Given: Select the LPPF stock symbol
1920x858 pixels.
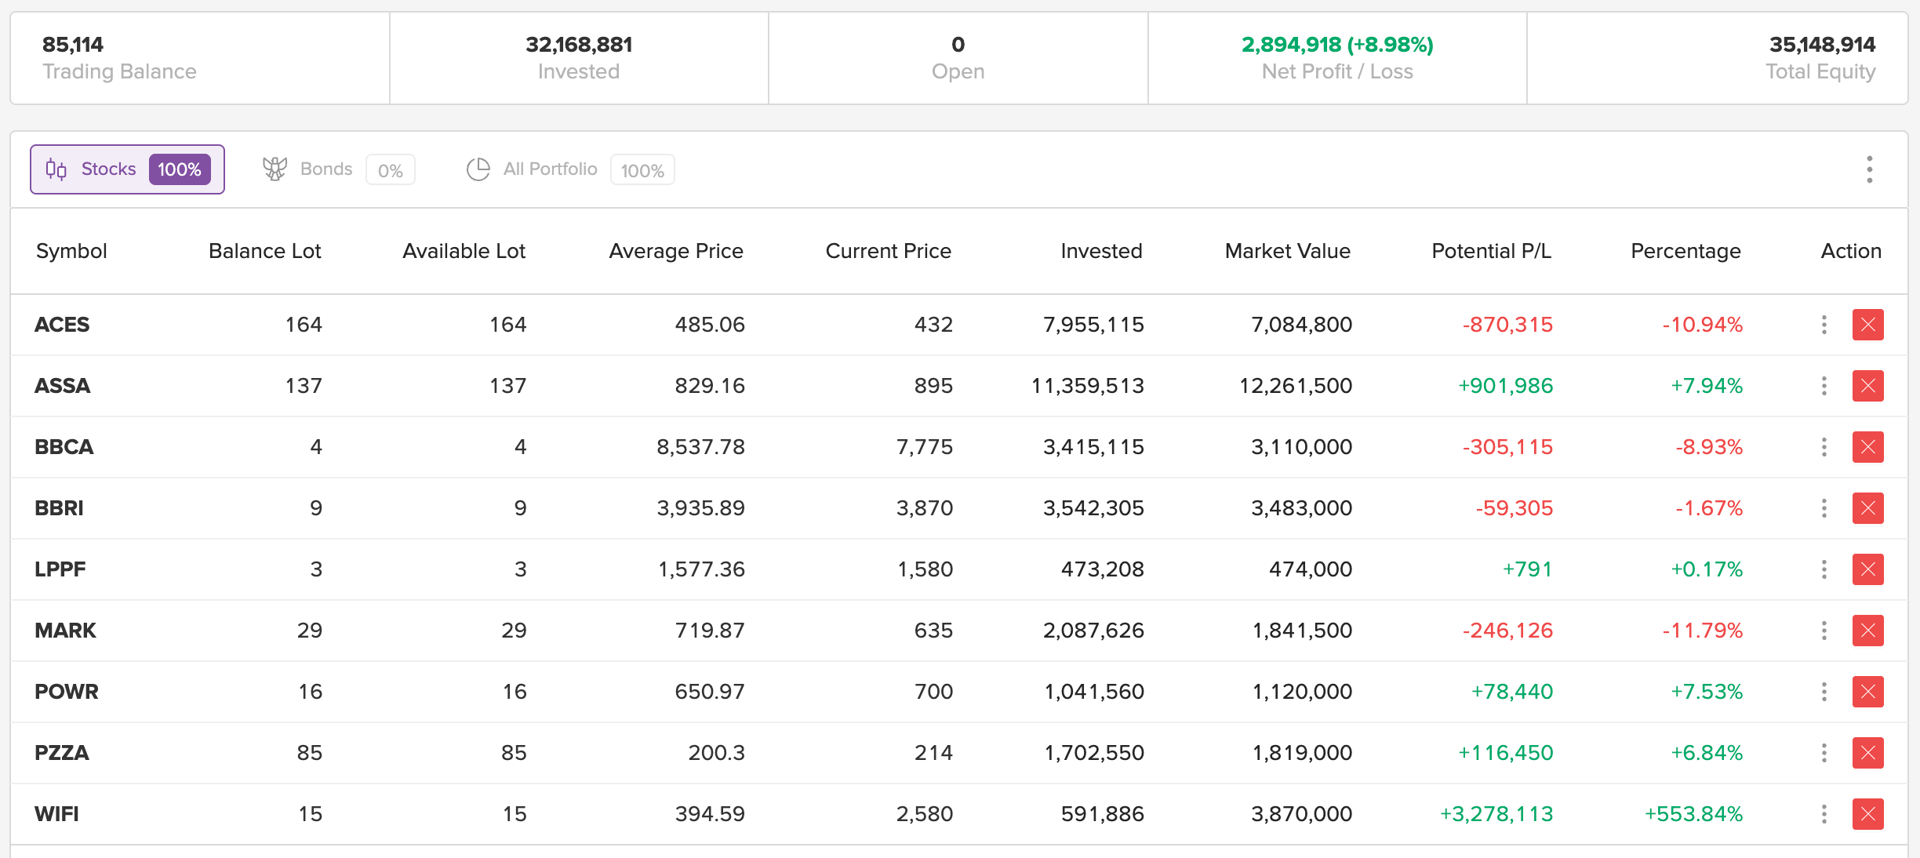Looking at the screenshot, I should pos(60,569).
